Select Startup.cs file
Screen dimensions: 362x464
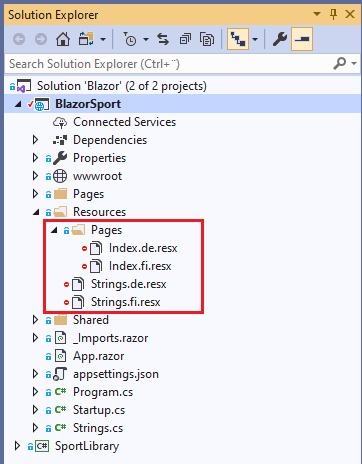tap(99, 410)
